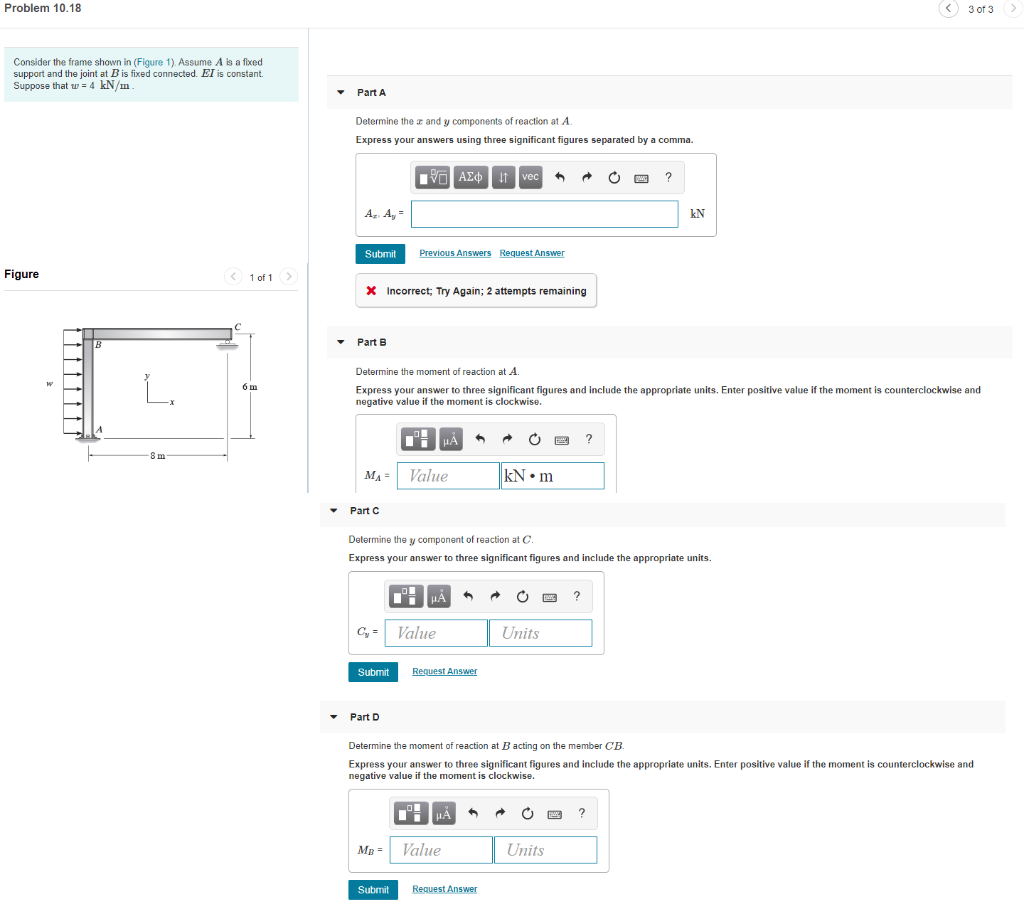The width and height of the screenshot is (1024, 914).
Task: Open templates icon in Part A toolbar
Action: [x=432, y=177]
